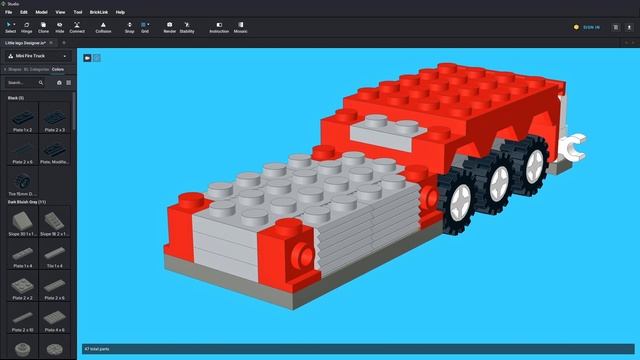Viewport: 640px width, 360px height.
Task: Choose the Hinge tool
Action: [x=27, y=27]
